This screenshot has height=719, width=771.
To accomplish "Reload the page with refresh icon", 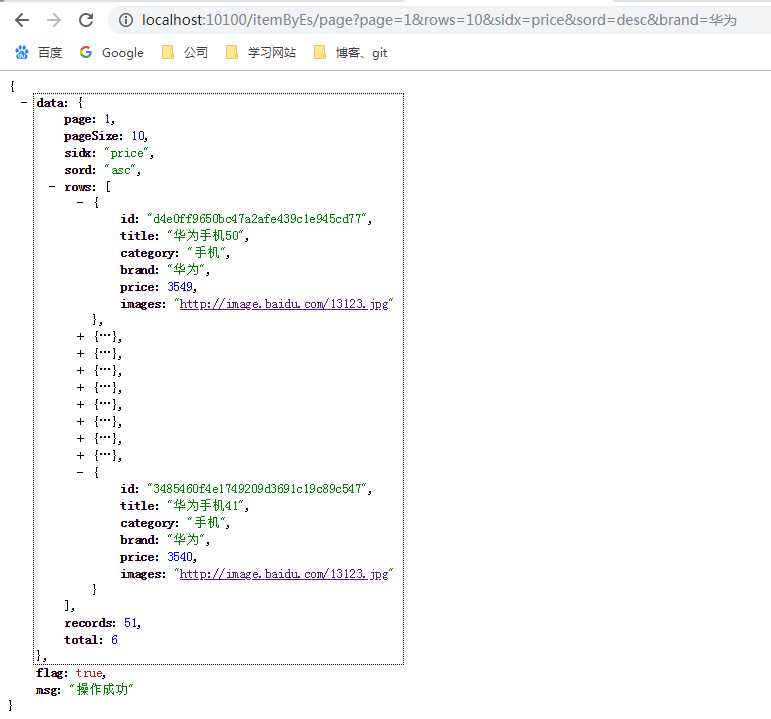I will tap(87, 20).
